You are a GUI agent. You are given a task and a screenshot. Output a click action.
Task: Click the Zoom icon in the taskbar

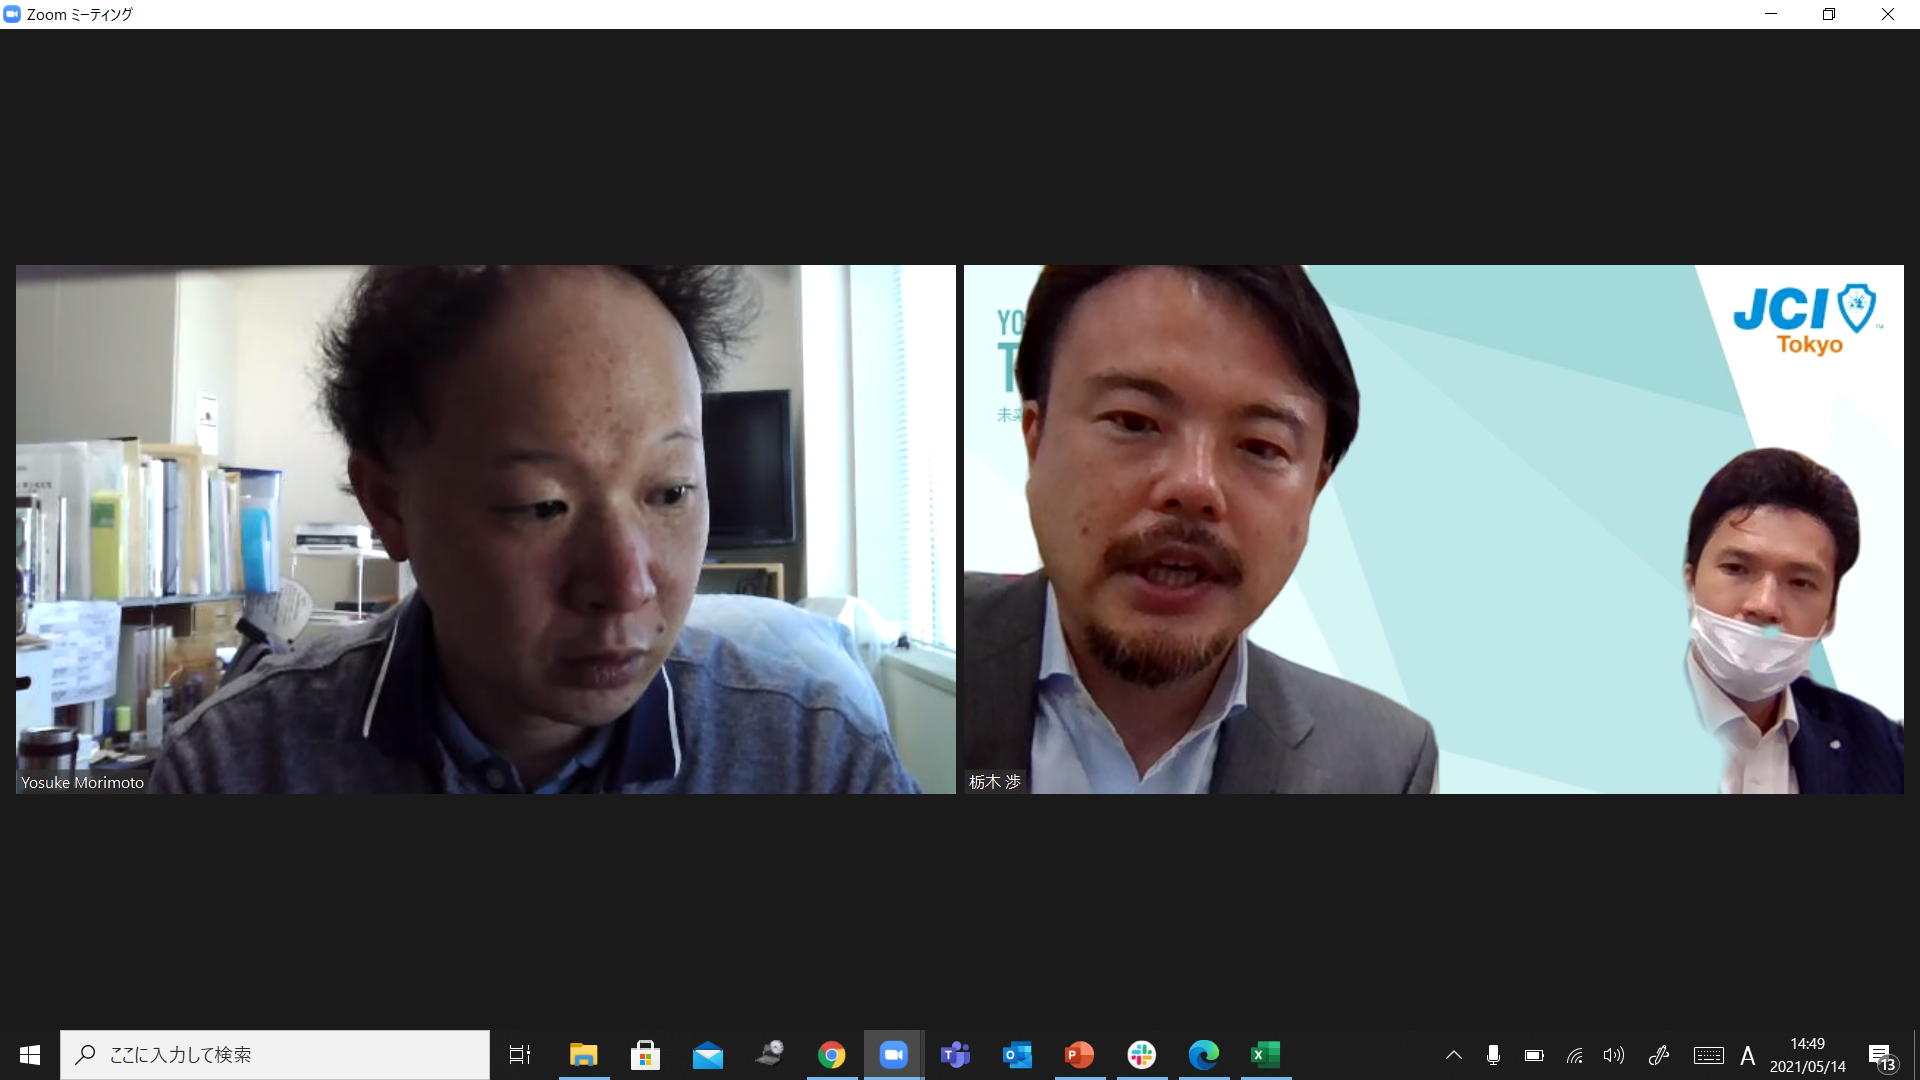893,1055
